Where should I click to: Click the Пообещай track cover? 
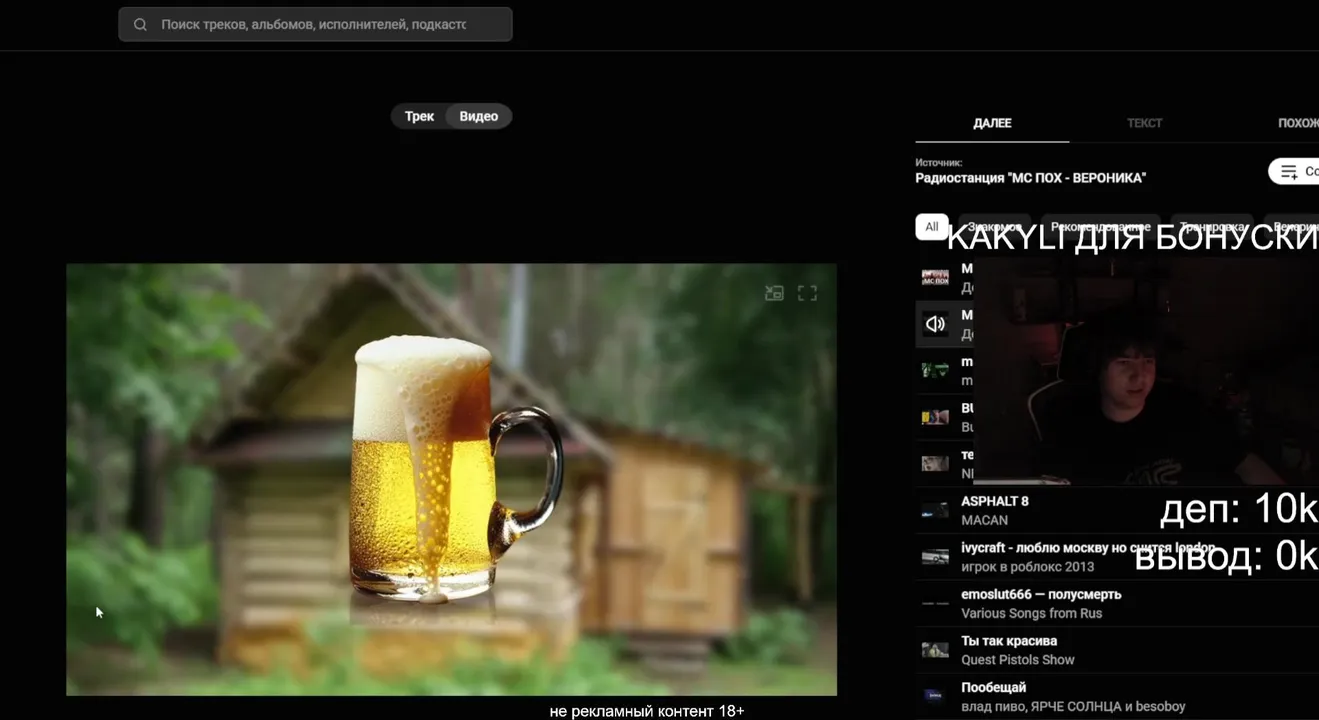tap(935, 696)
